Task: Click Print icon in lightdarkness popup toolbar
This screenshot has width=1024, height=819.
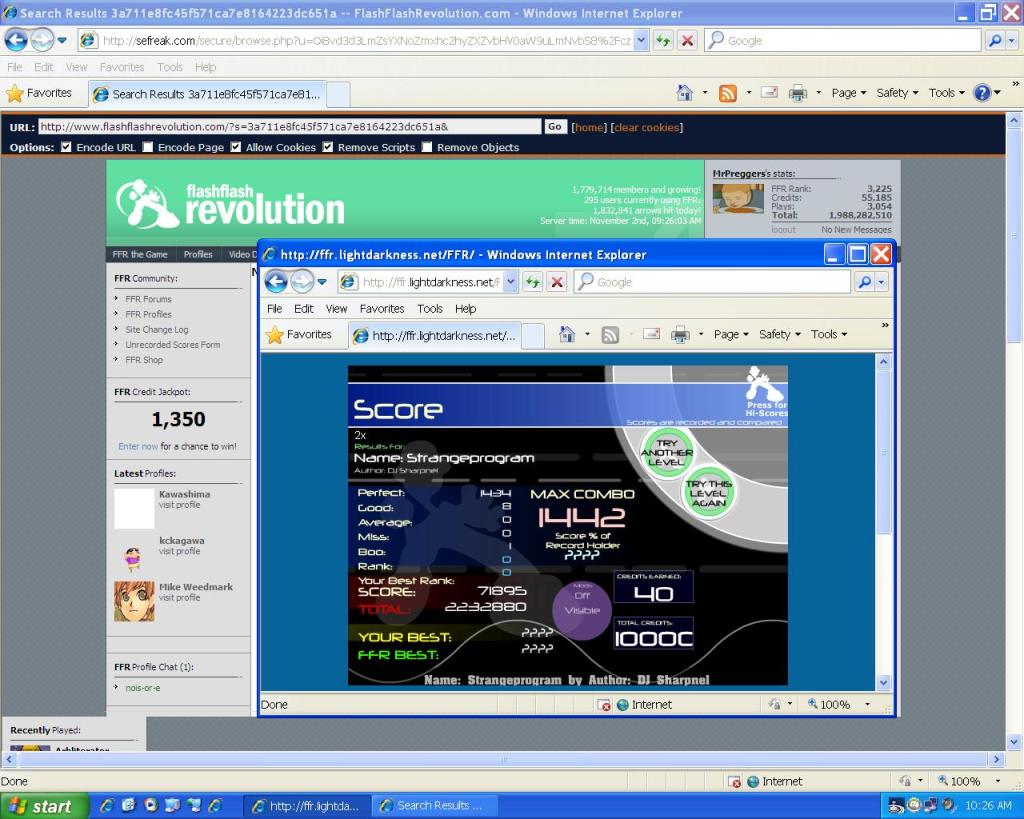Action: pos(680,335)
